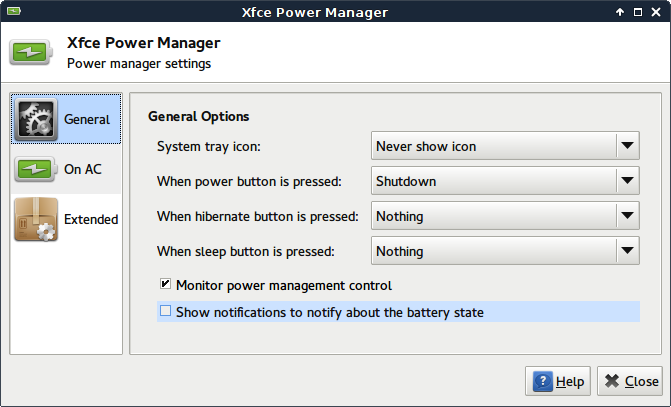Roll up window with title bar arrow
This screenshot has height=407, width=671.
point(620,12)
